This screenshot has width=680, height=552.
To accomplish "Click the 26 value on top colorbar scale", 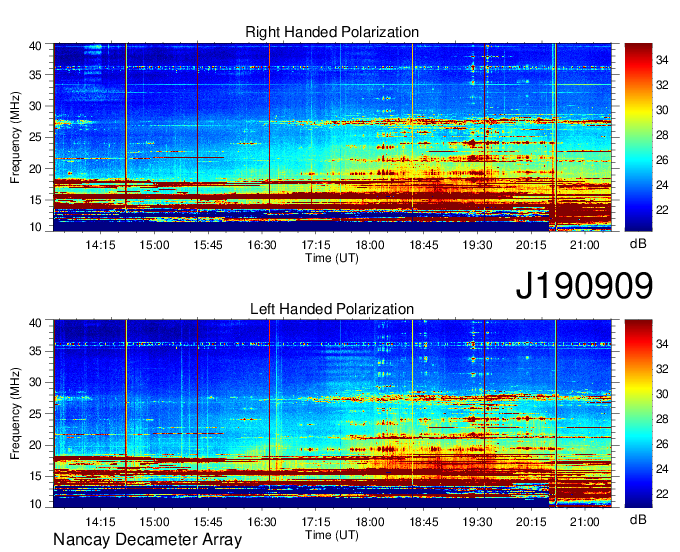I will tap(662, 160).
